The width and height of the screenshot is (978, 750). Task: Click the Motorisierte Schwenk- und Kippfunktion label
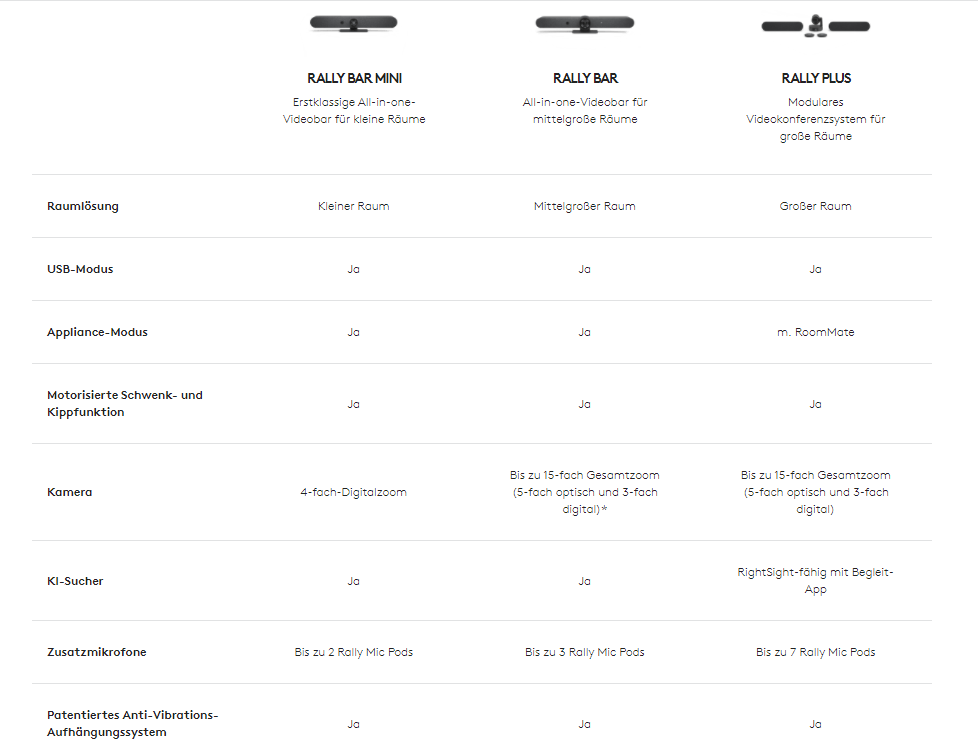pos(124,403)
